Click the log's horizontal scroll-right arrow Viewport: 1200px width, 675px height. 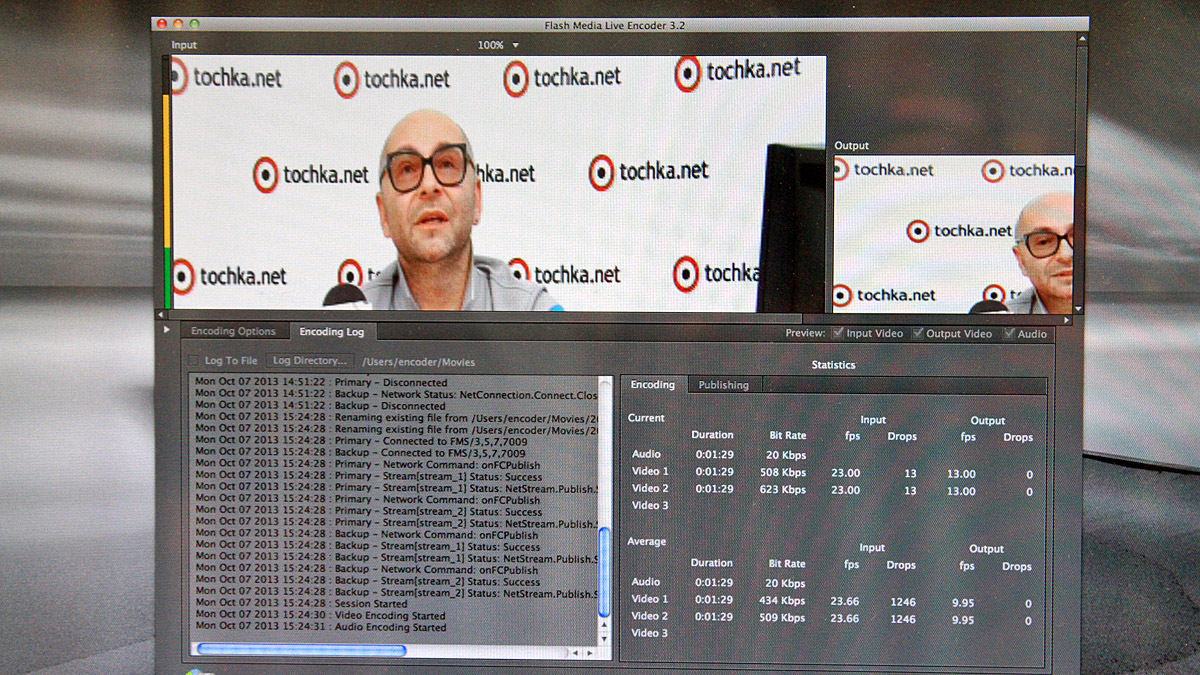pyautogui.click(x=589, y=652)
